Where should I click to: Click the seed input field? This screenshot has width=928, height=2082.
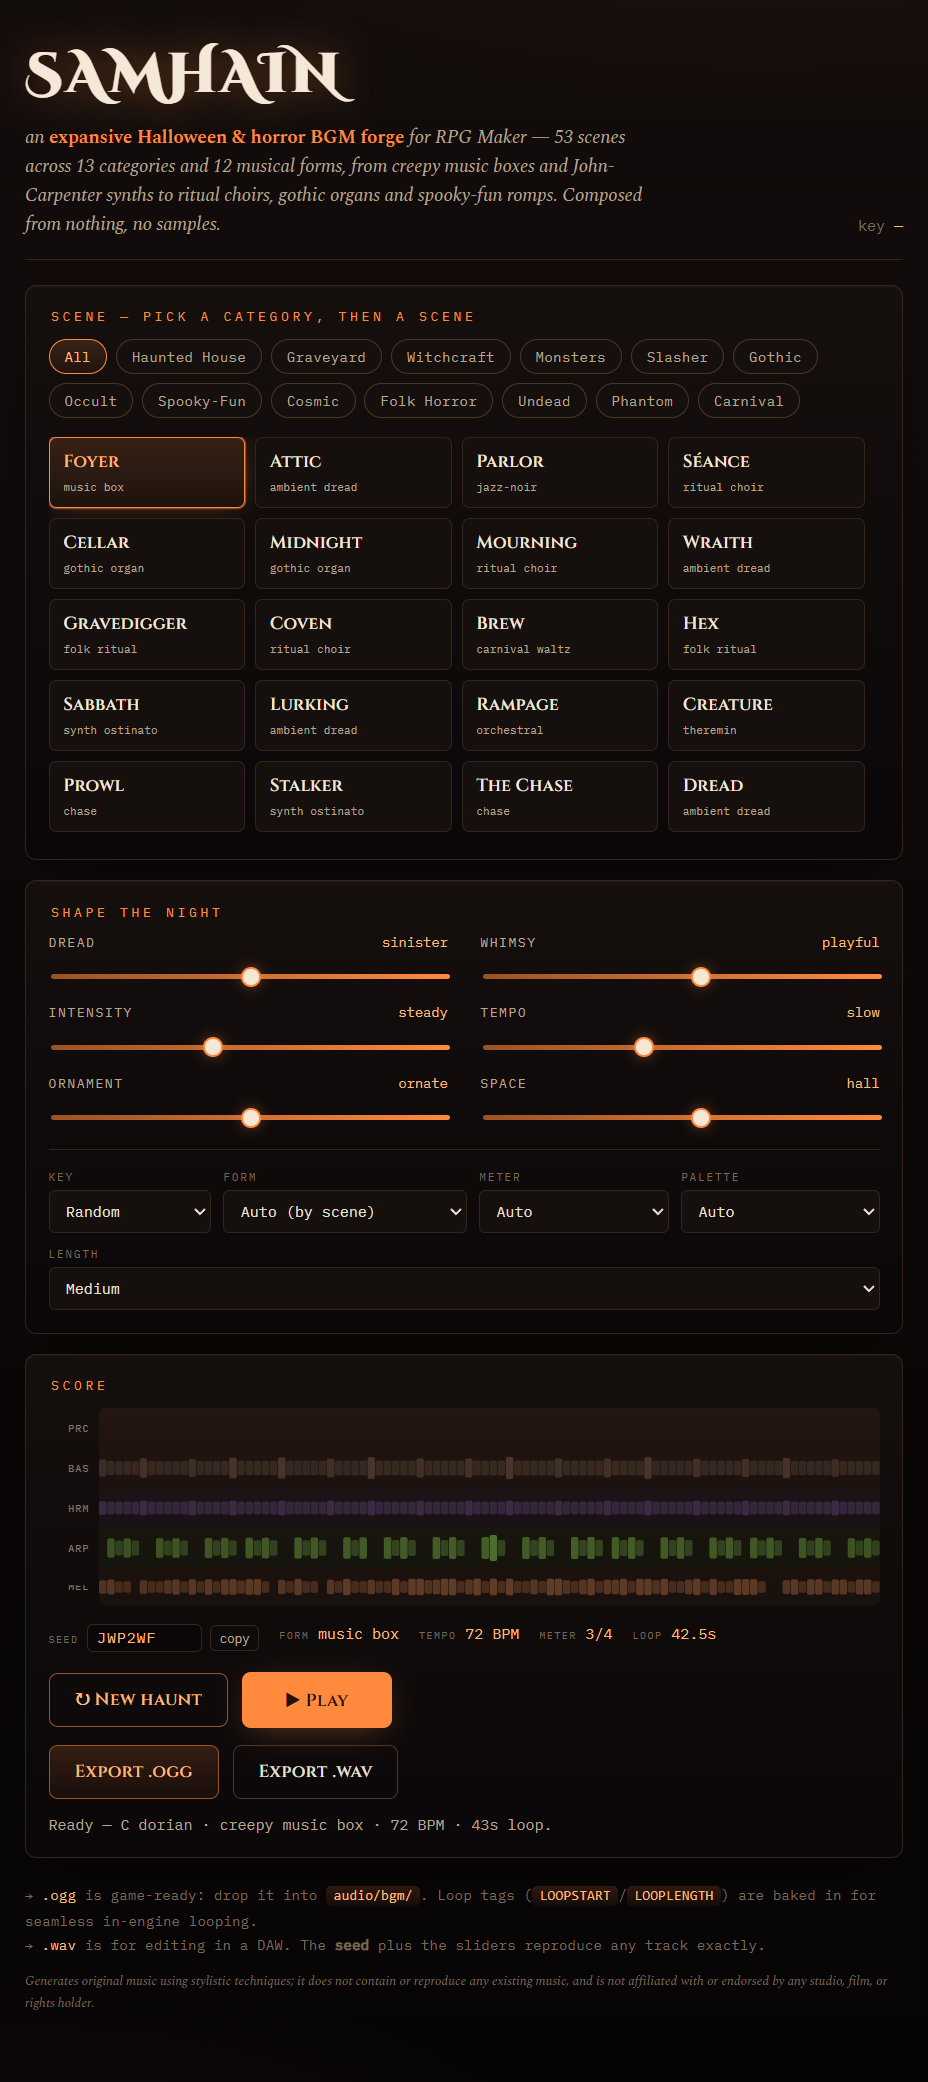144,1638
